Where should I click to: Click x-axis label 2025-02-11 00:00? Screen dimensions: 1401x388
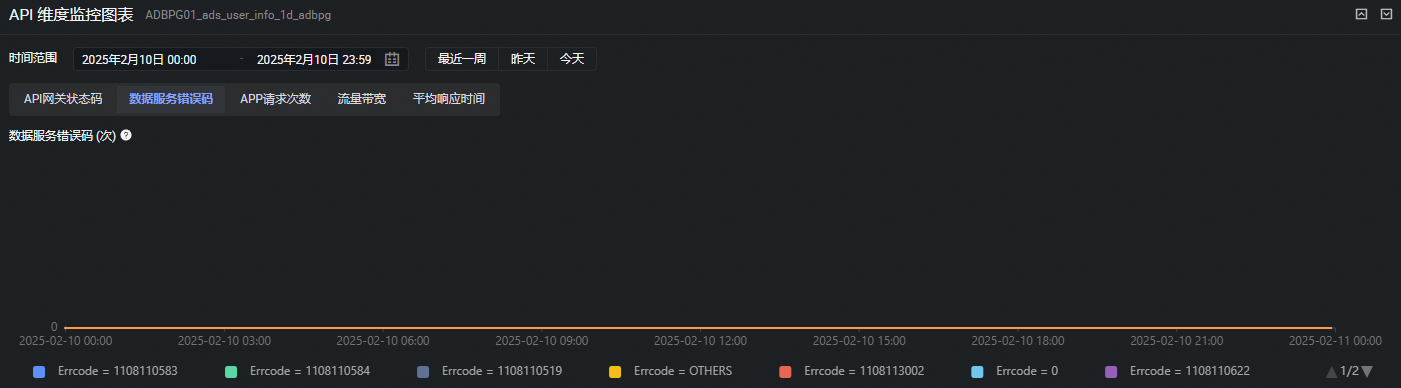coord(1335,340)
